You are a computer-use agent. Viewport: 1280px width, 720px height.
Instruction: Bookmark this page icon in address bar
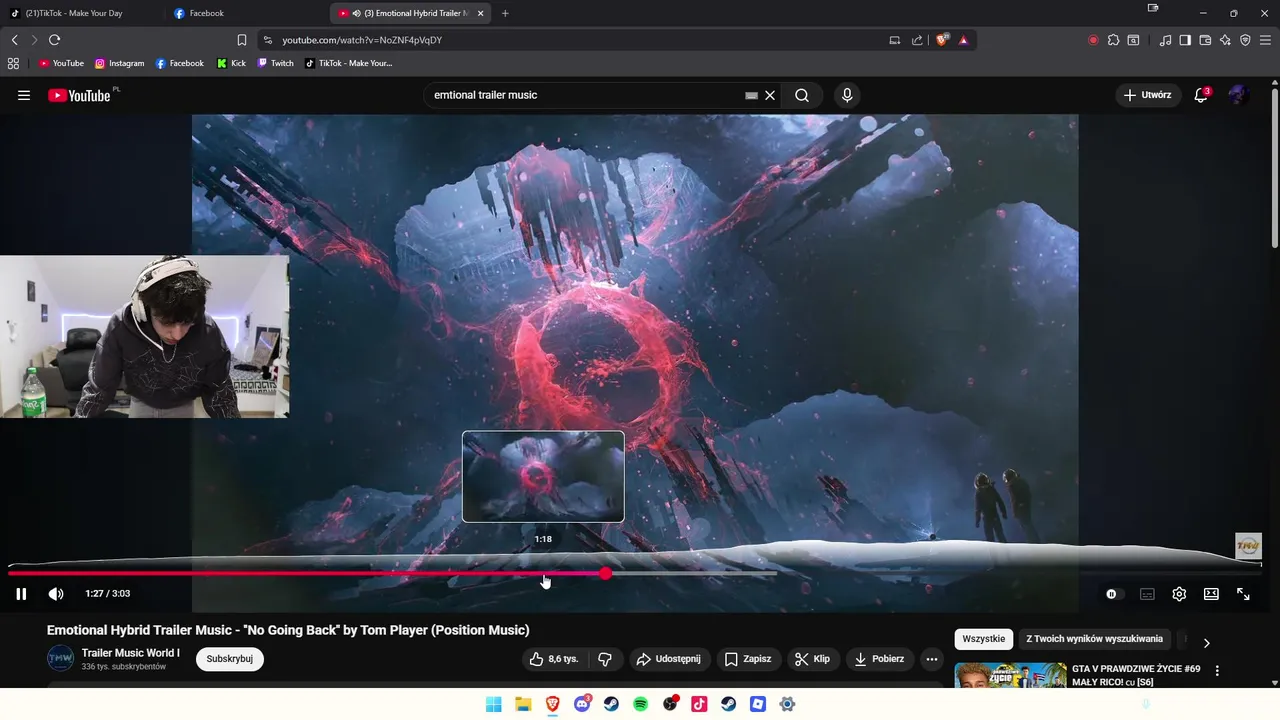click(x=241, y=40)
